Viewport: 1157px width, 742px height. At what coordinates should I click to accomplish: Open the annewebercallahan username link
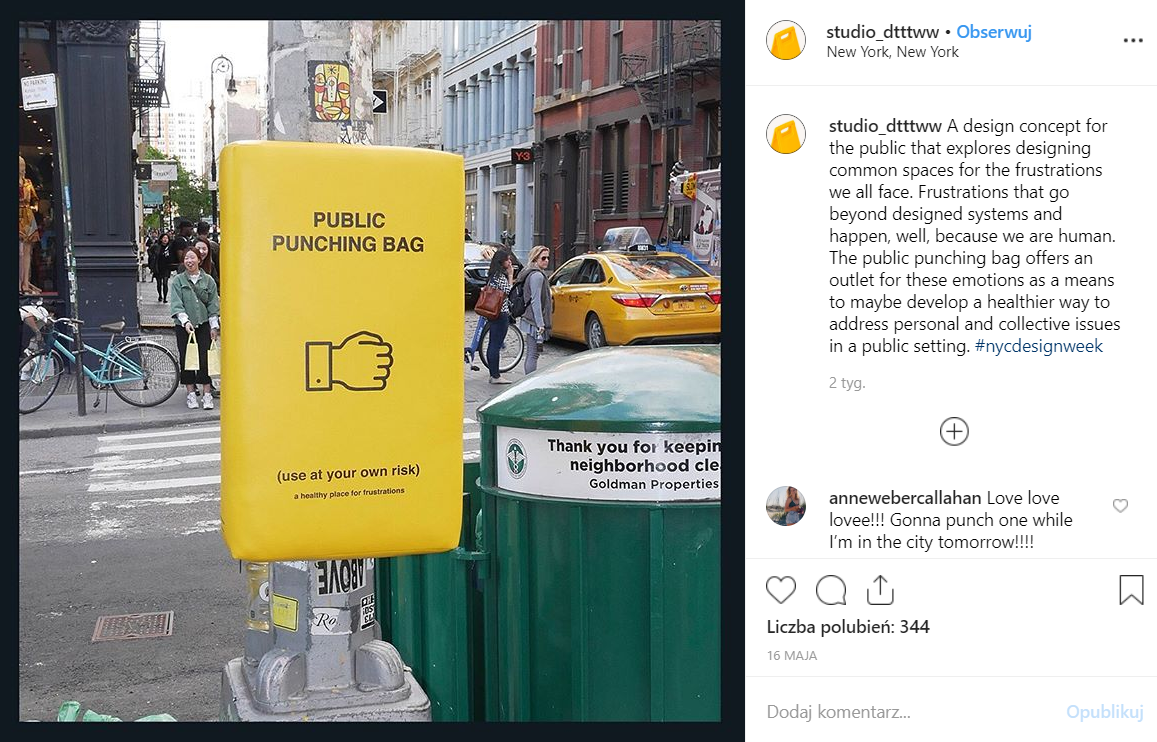(905, 498)
